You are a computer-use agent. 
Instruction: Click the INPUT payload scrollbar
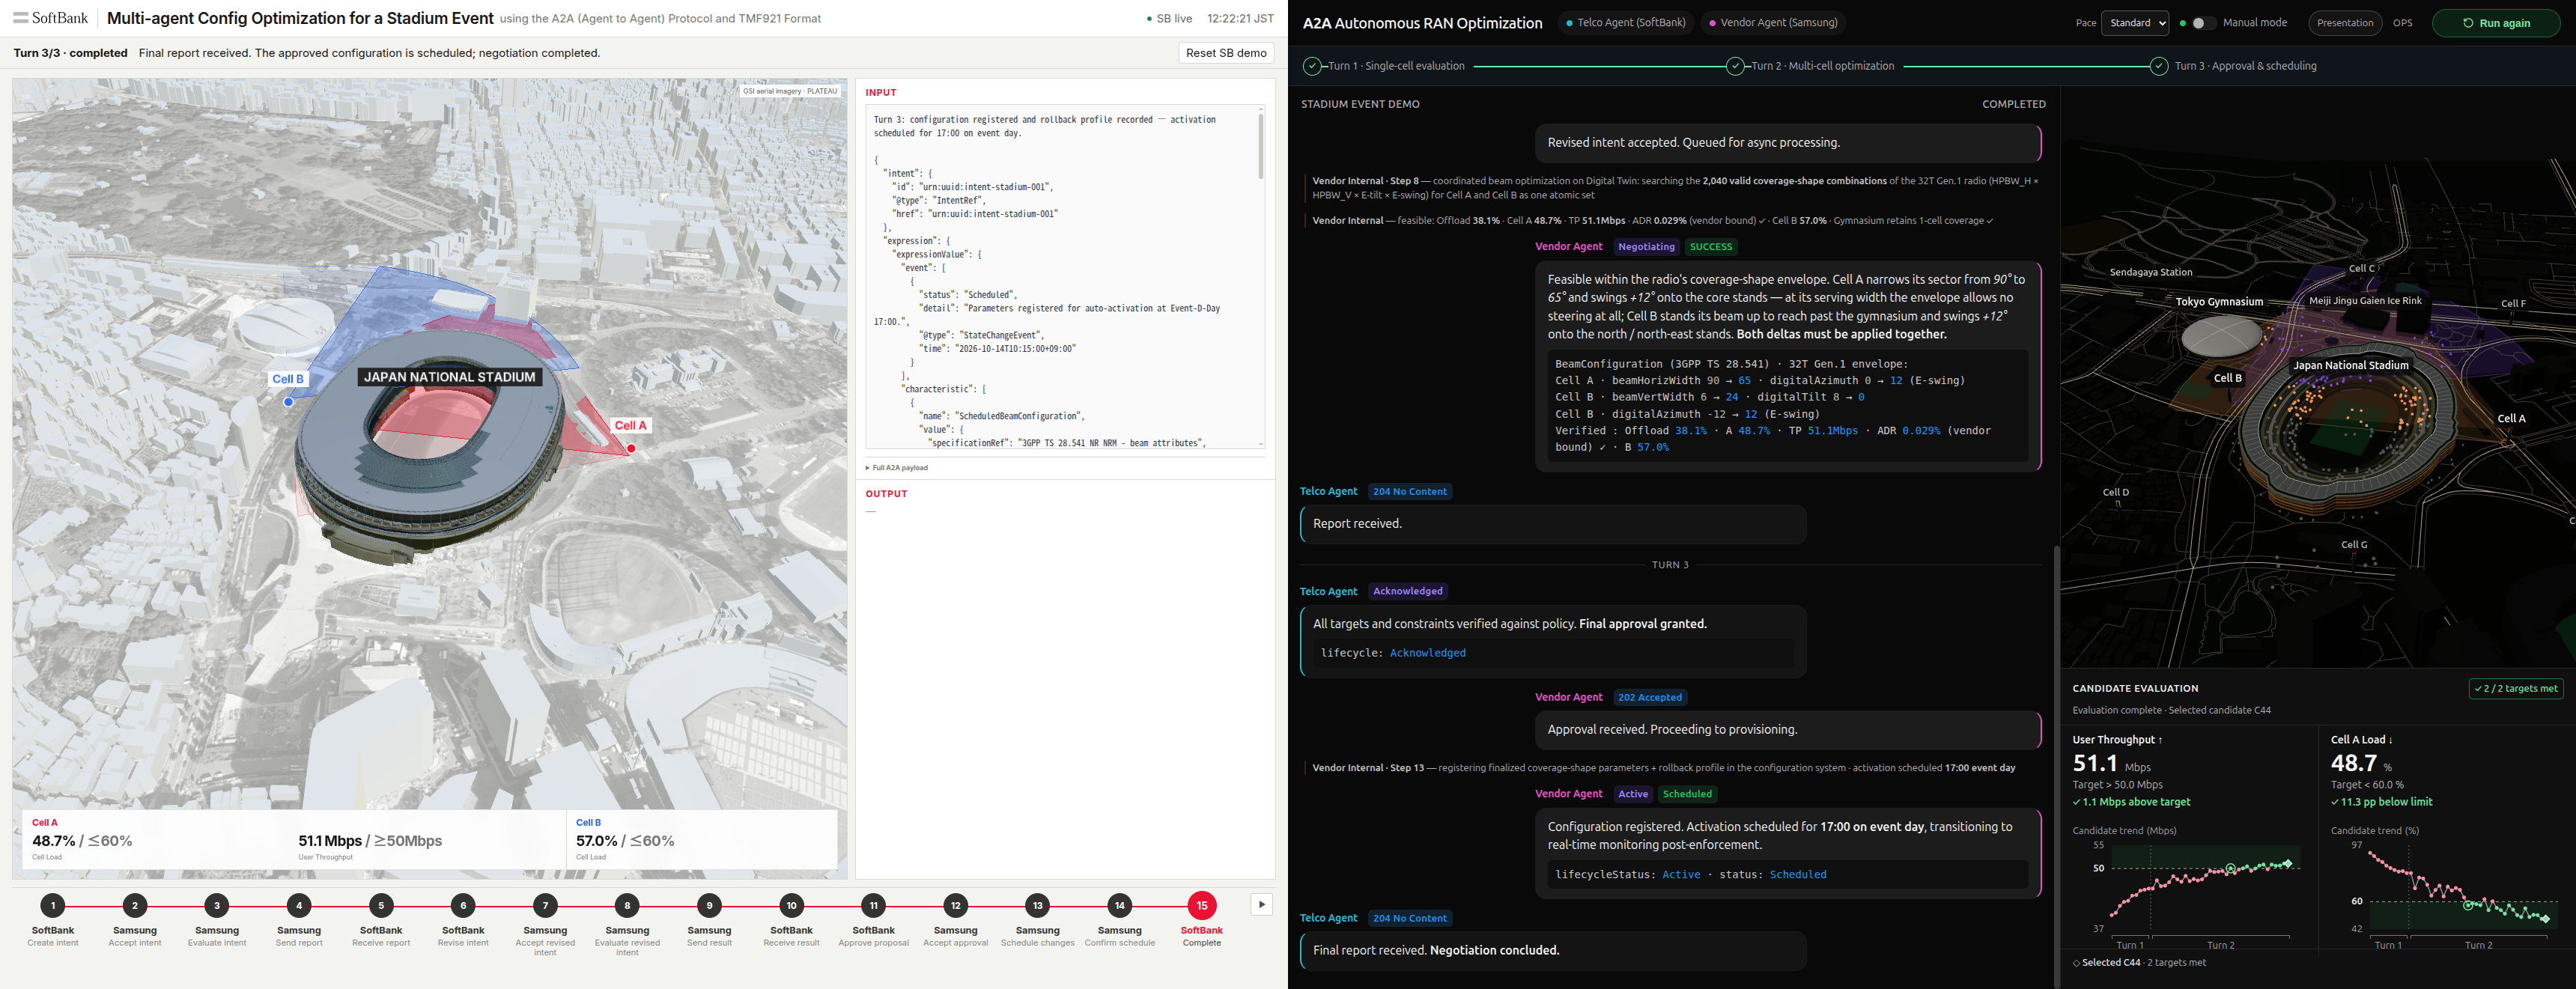pyautogui.click(x=1260, y=145)
